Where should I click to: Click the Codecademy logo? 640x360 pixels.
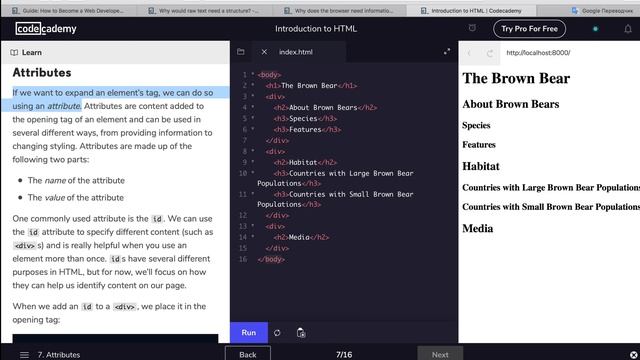coord(46,29)
